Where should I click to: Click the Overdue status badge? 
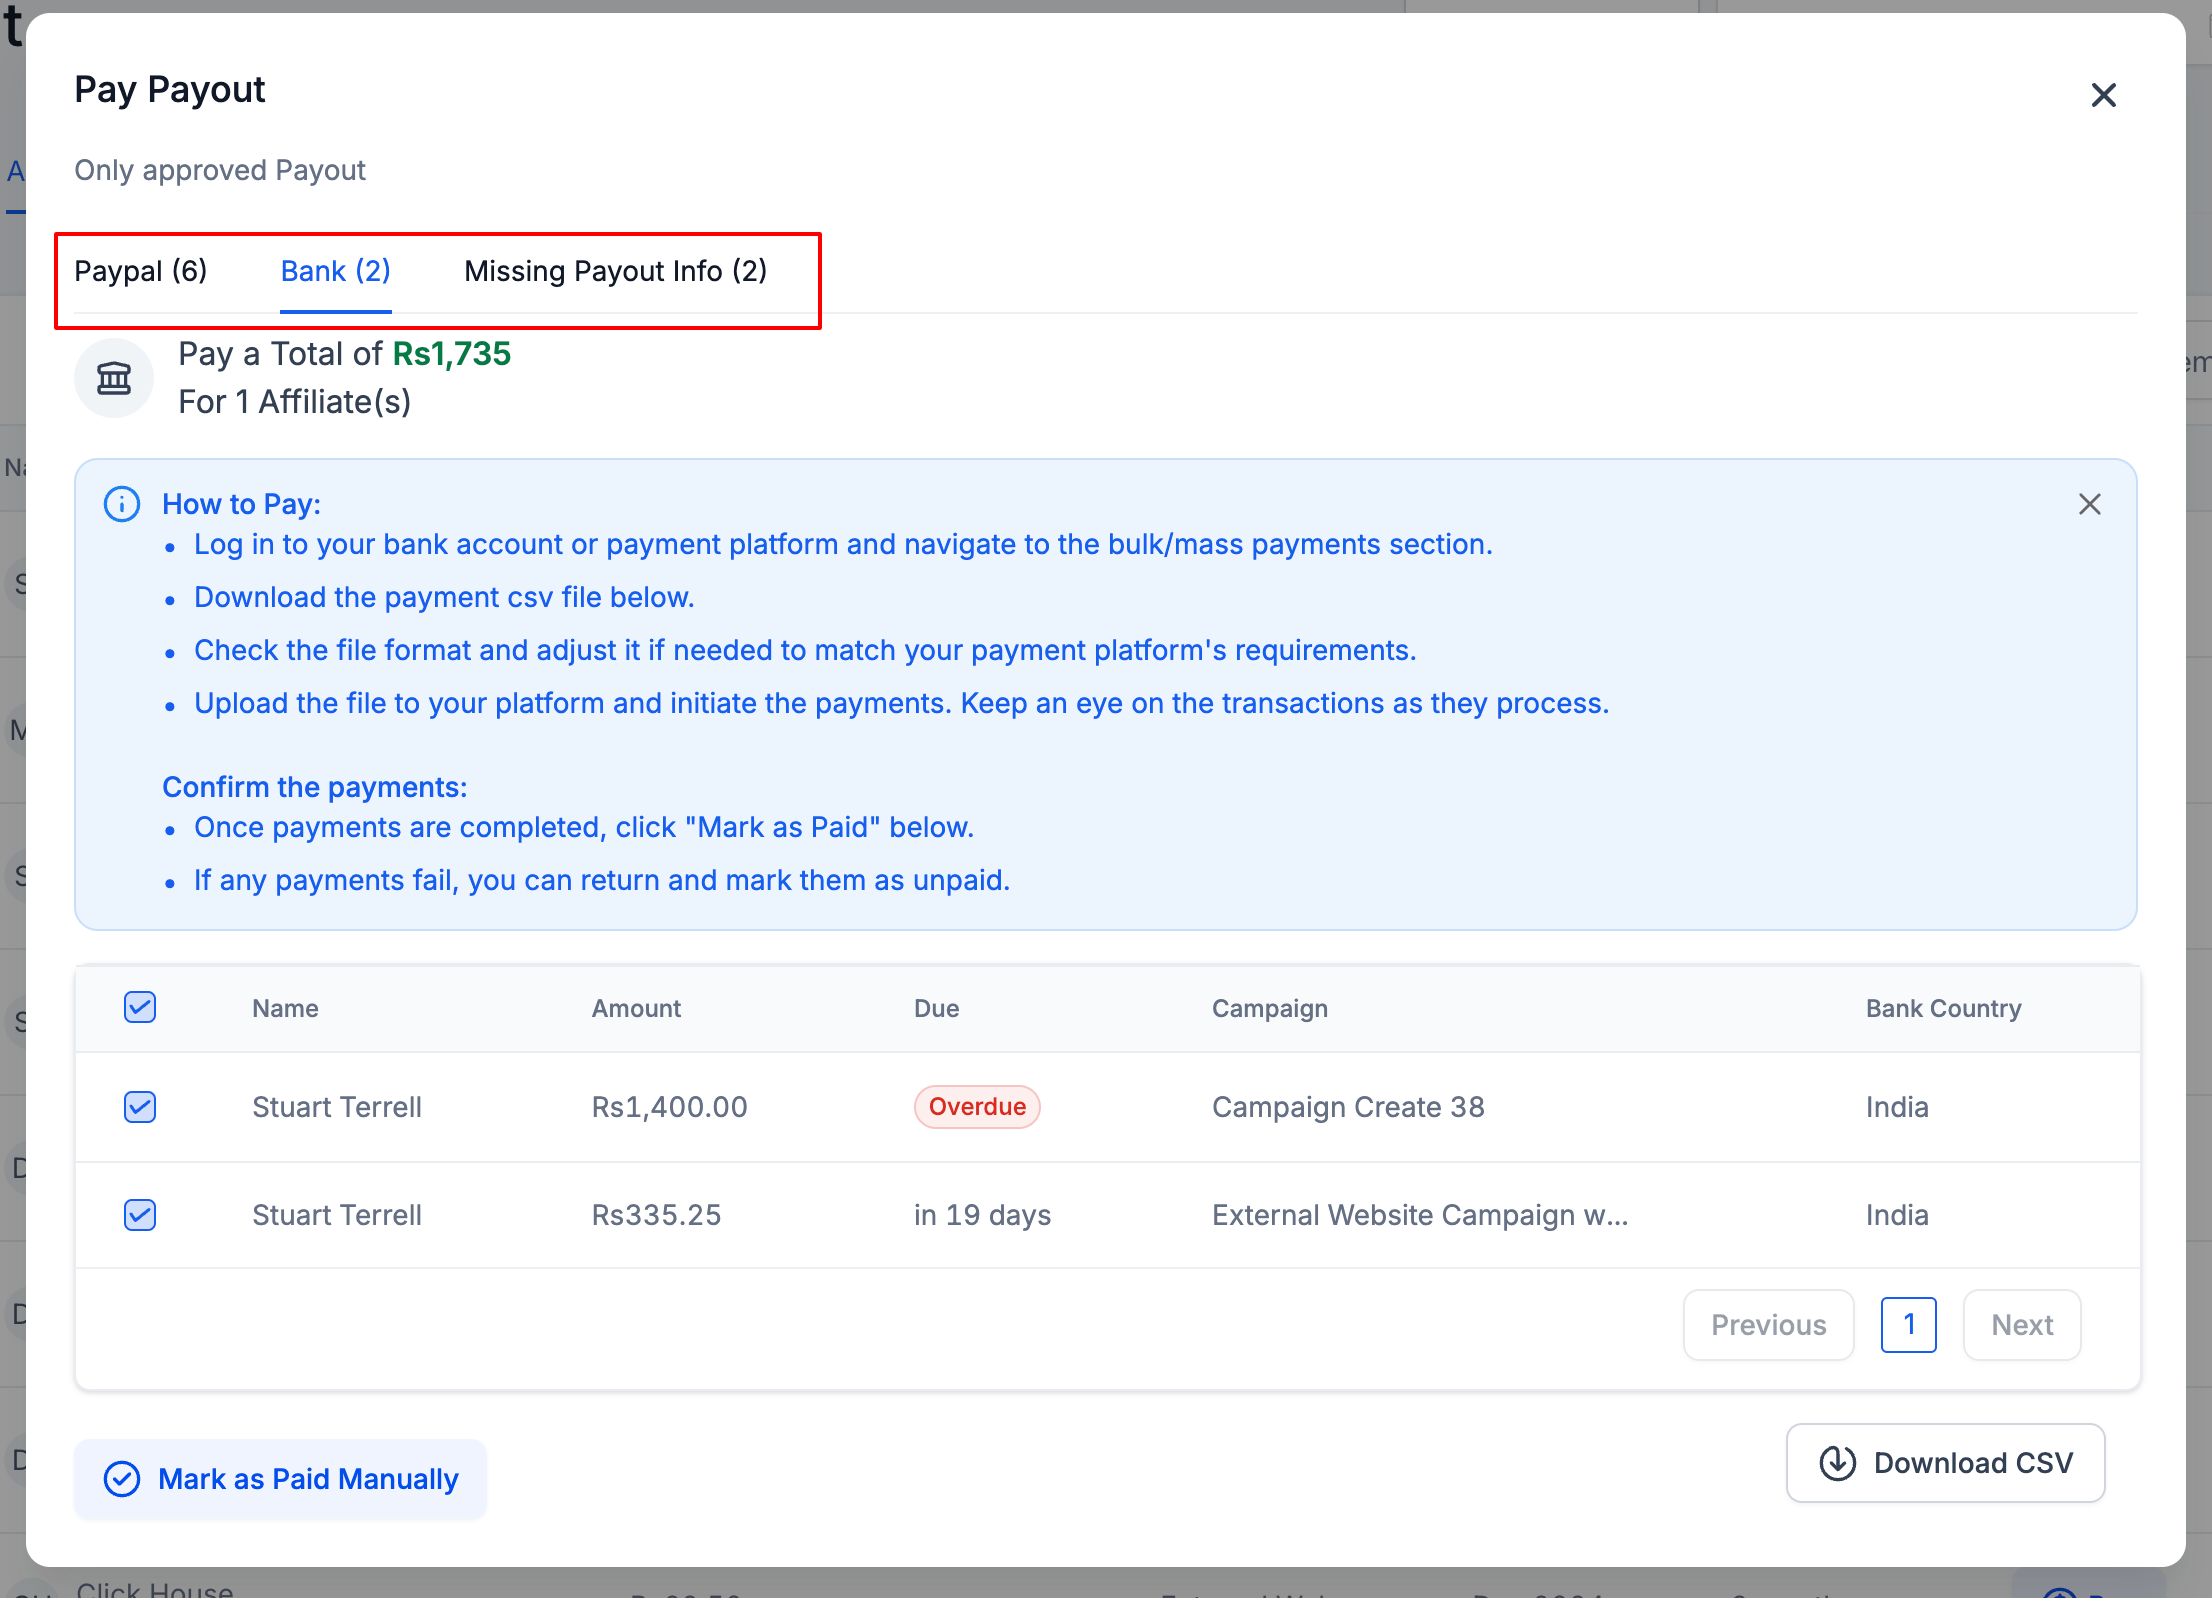pos(977,1107)
